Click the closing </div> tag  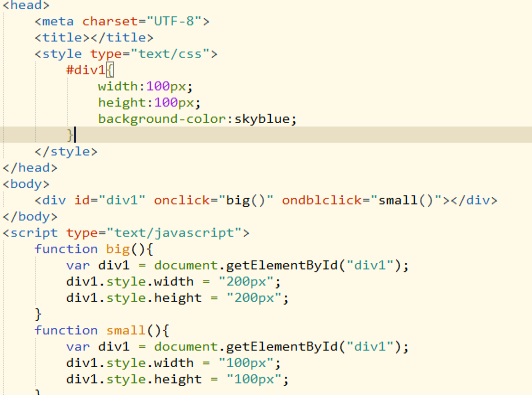(x=474, y=201)
